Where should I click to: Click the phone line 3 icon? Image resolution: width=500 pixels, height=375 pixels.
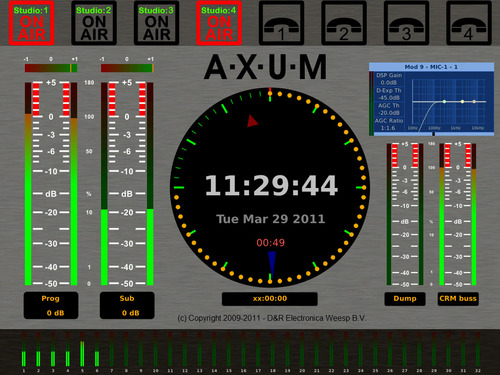(406, 23)
